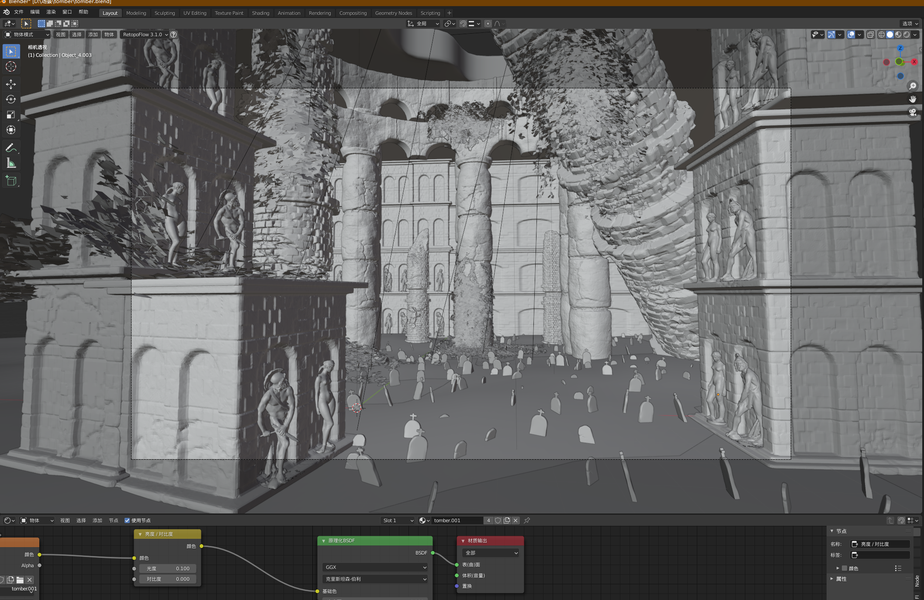Open the GGX distribution dropdown
The image size is (924, 600).
[x=375, y=567]
